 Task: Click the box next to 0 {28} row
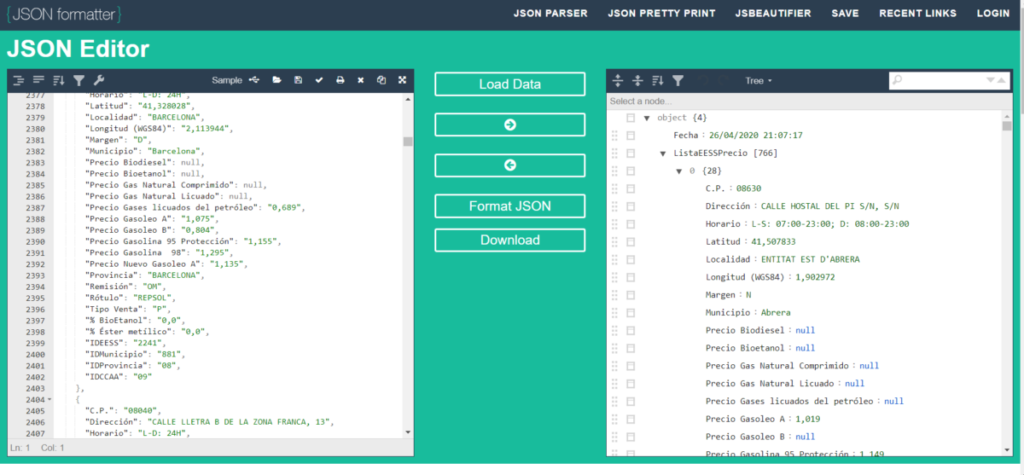(630, 171)
